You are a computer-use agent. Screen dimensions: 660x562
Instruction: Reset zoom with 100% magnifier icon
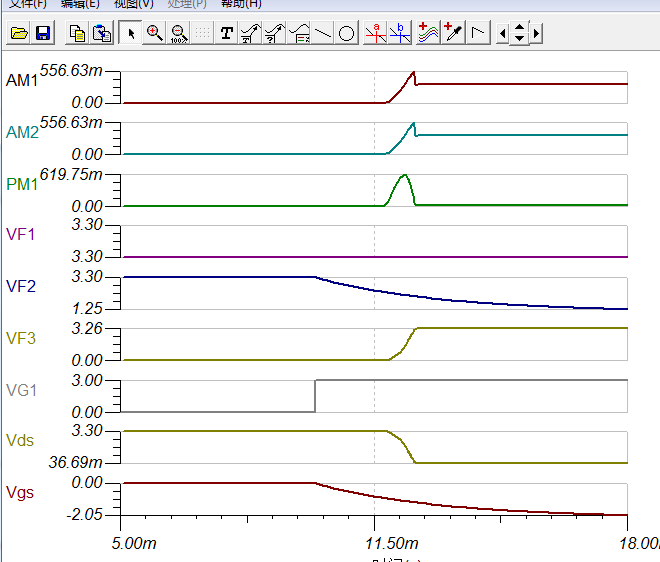click(178, 34)
